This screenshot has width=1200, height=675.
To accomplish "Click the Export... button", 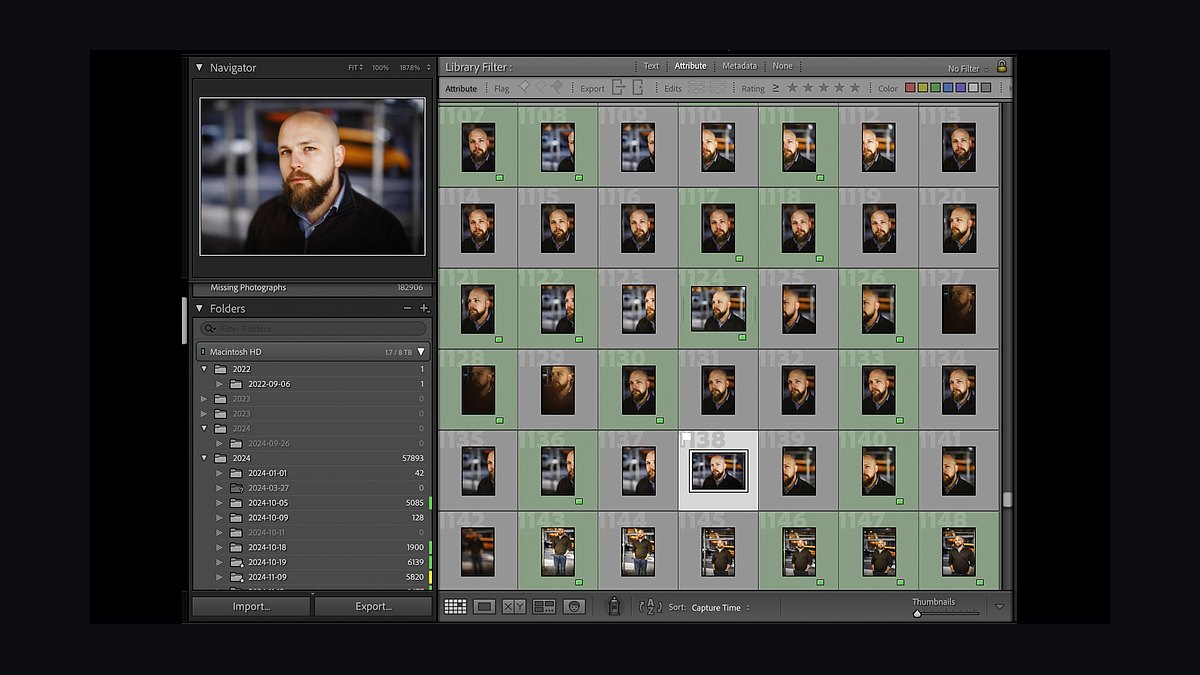I will tap(373, 606).
